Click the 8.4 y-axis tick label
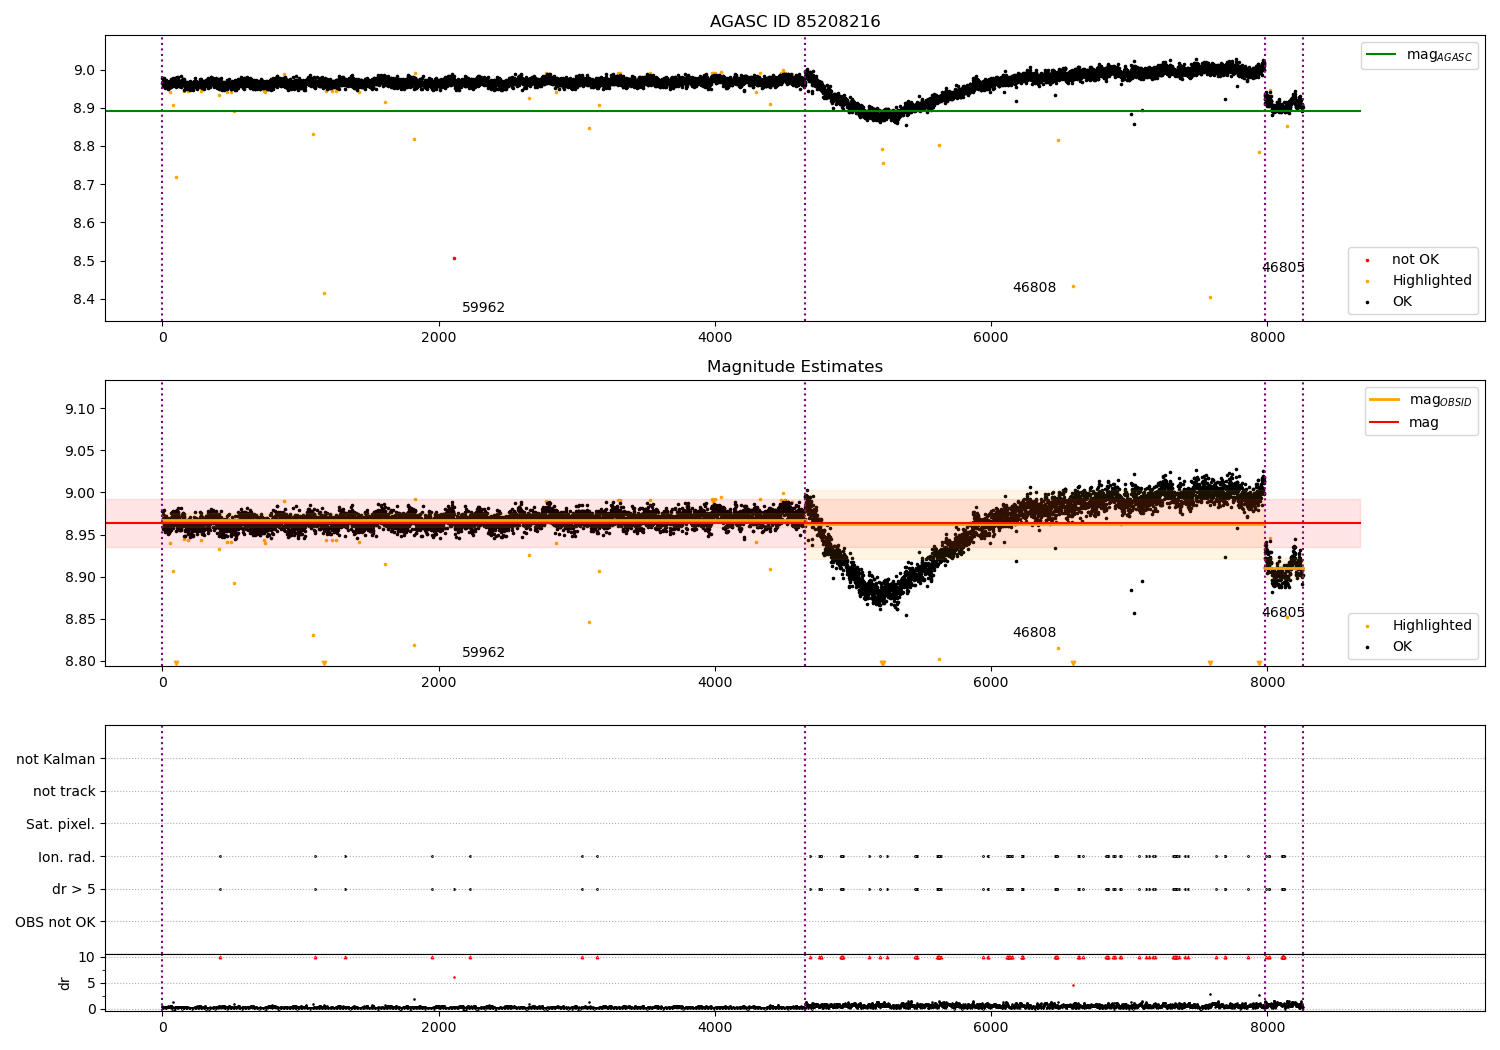Screen dimensions: 1500x1050 tap(85, 300)
